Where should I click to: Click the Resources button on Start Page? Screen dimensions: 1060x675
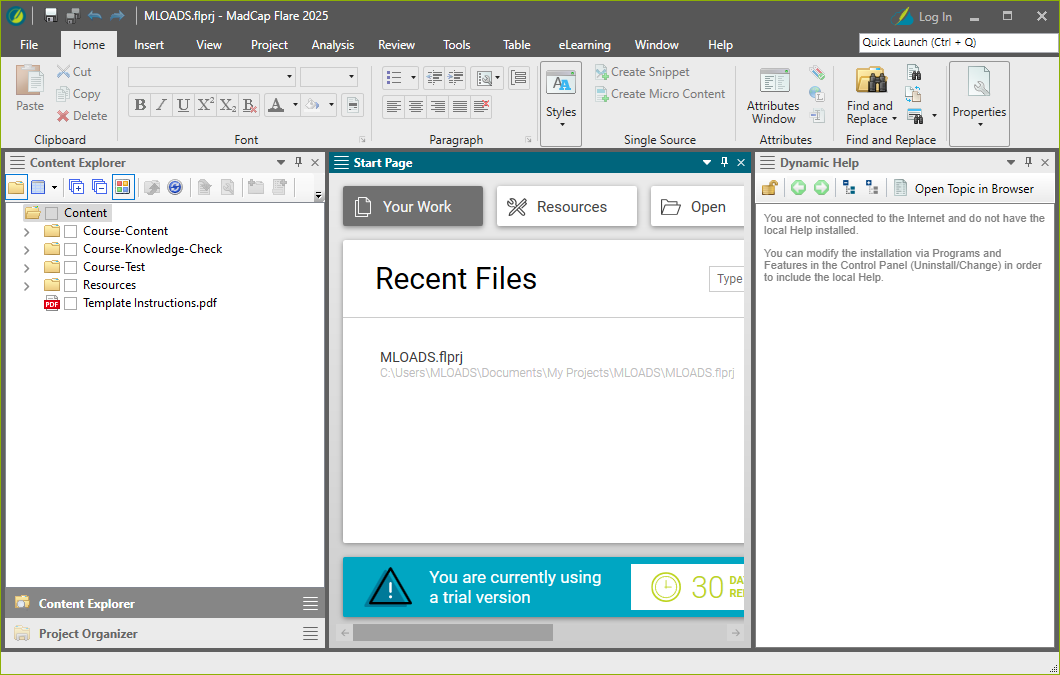567,206
